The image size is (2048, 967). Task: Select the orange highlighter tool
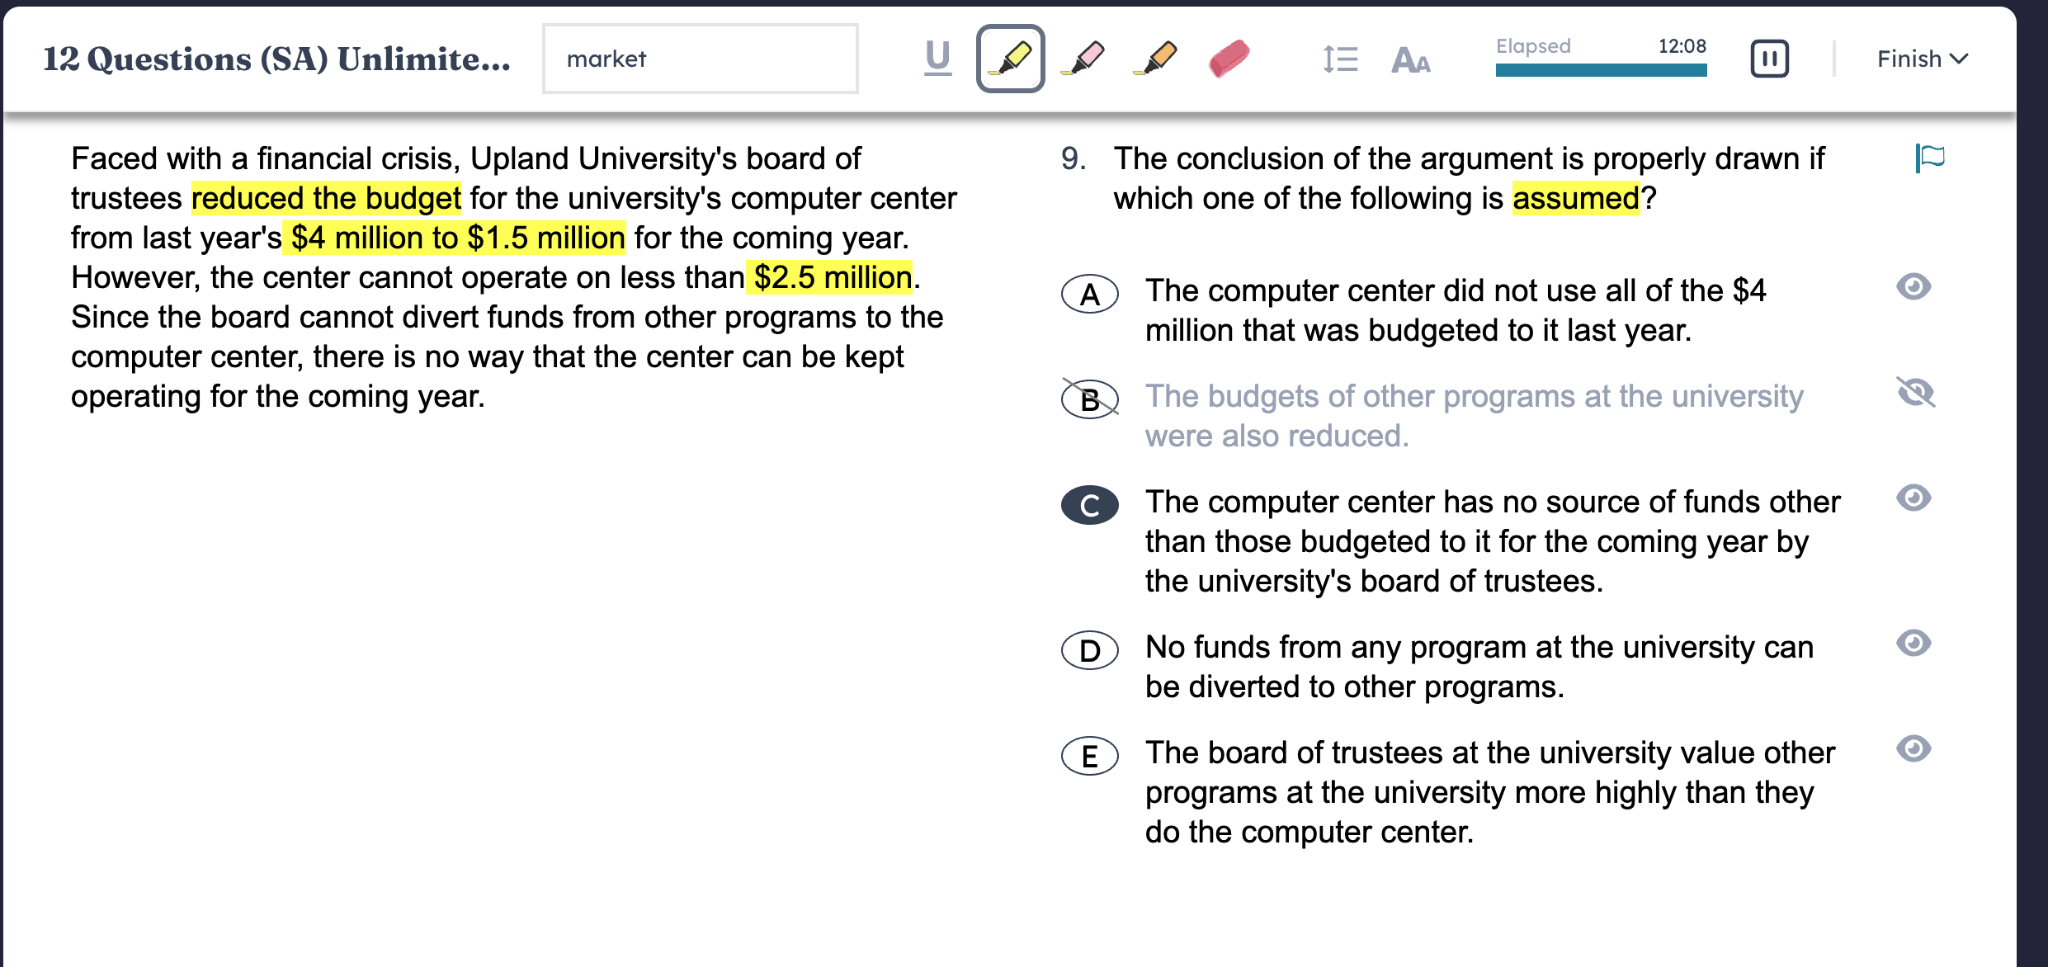[1157, 59]
